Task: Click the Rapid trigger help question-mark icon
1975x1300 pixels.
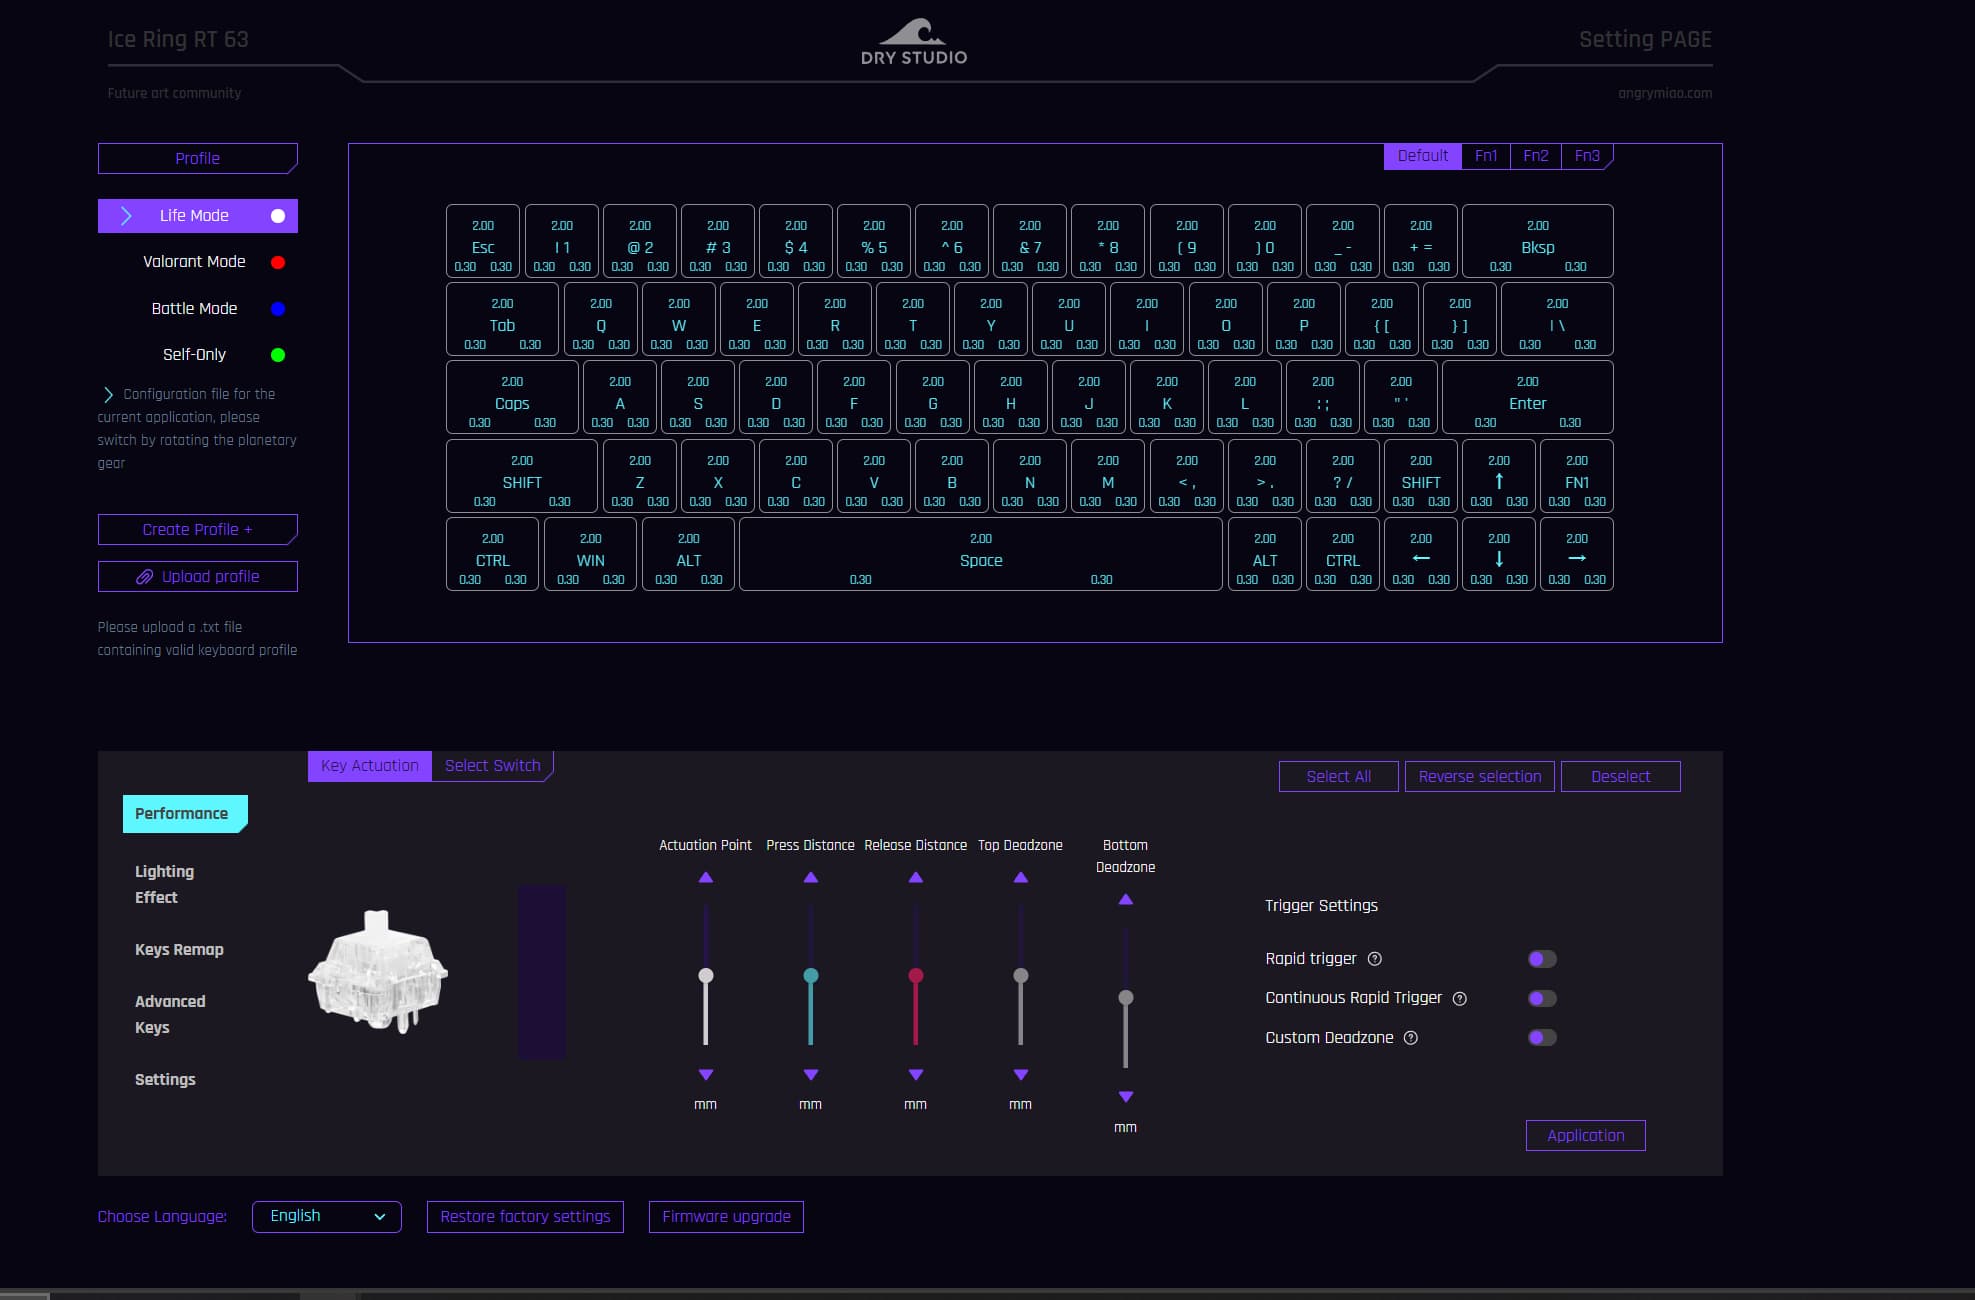Action: (1375, 959)
